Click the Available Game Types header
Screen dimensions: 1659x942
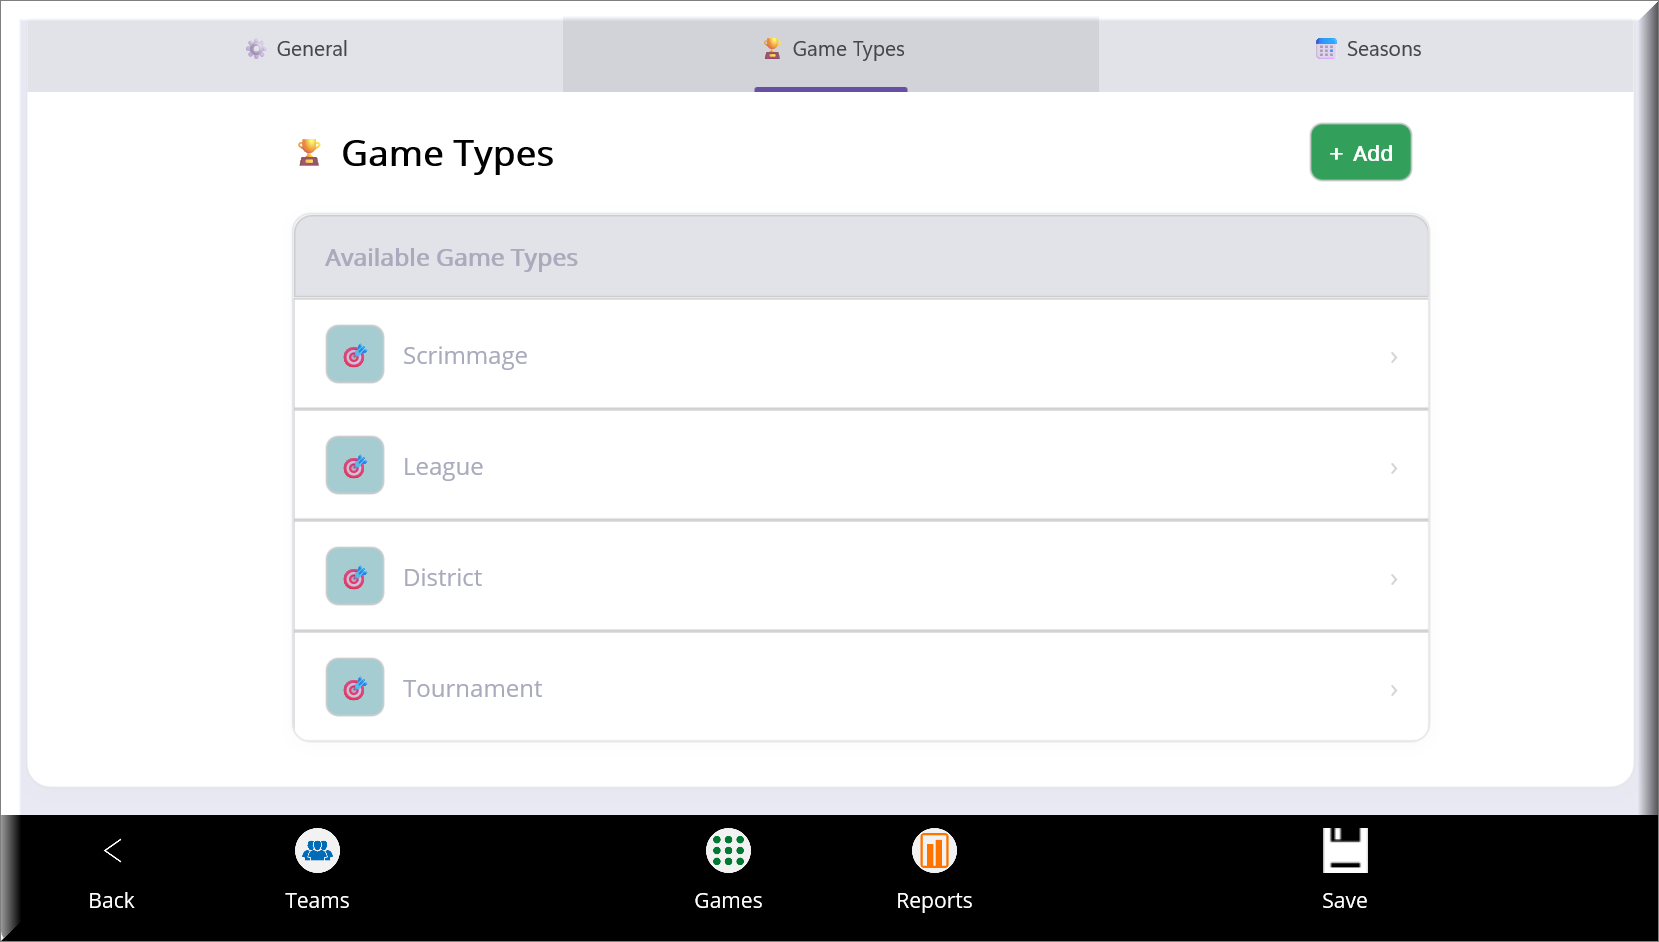pos(451,258)
